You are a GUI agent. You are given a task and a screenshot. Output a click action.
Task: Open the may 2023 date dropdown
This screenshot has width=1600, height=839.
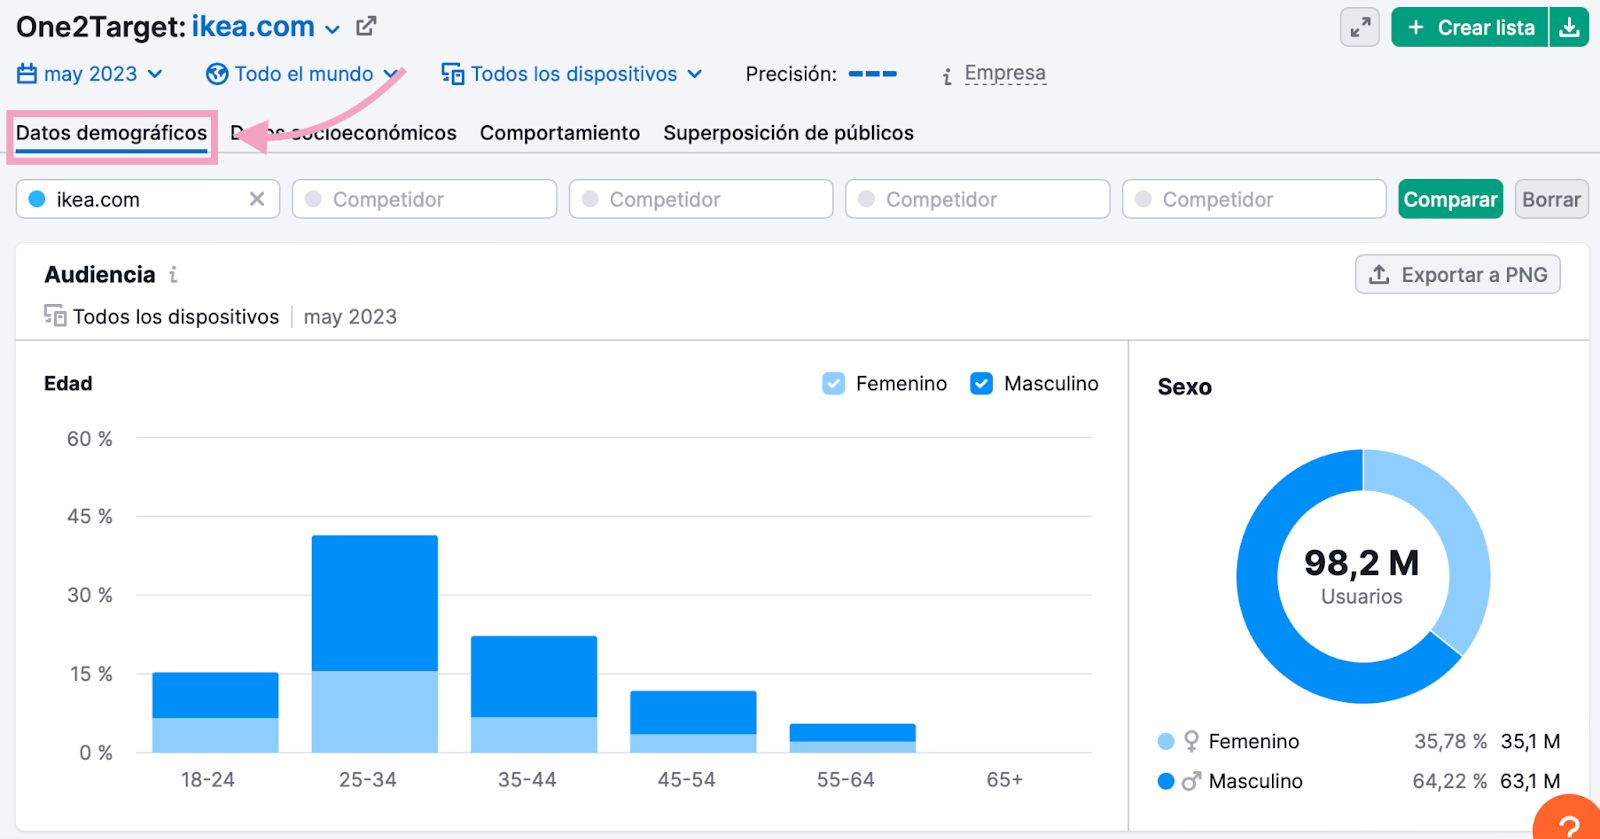tap(90, 74)
